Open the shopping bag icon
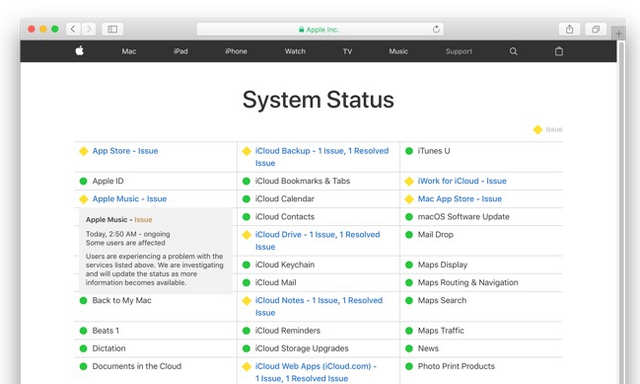Image resolution: width=640 pixels, height=384 pixels. (x=559, y=51)
